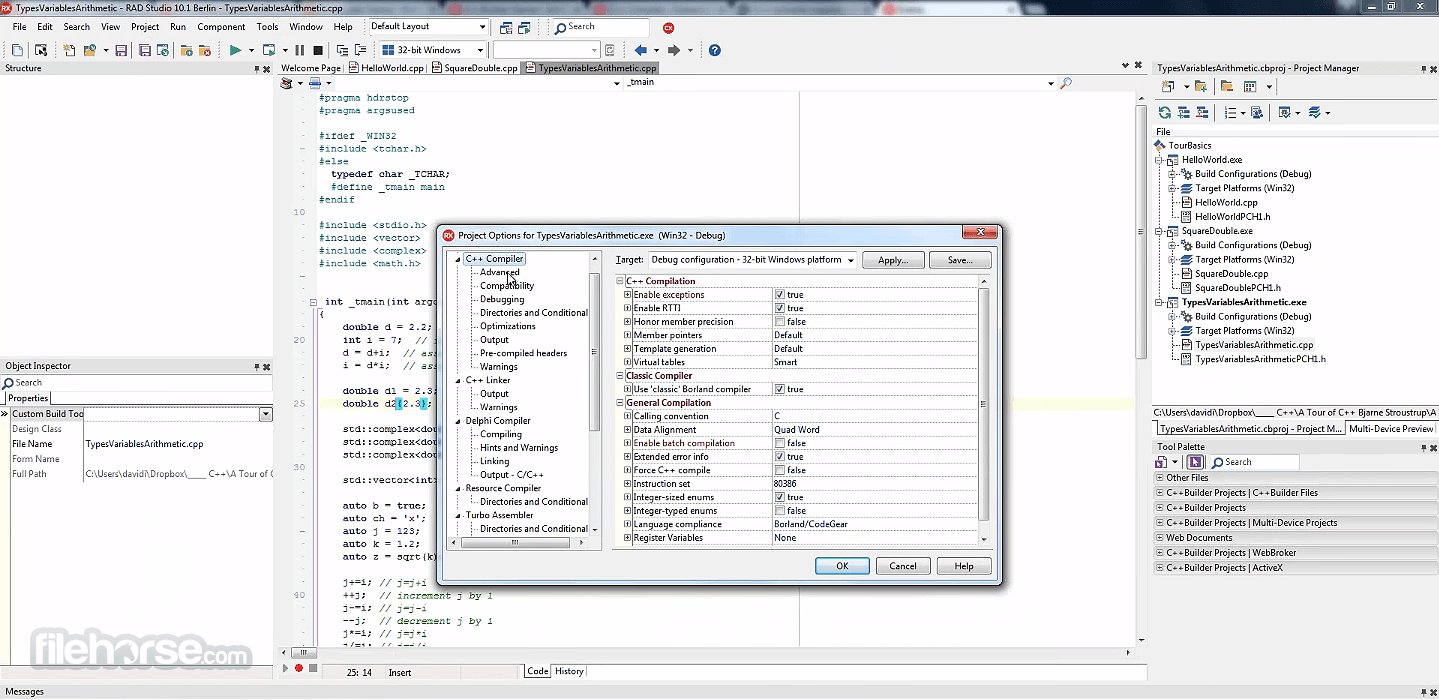The width and height of the screenshot is (1439, 700).
Task: Pause execution with the Pause icon
Action: point(300,50)
